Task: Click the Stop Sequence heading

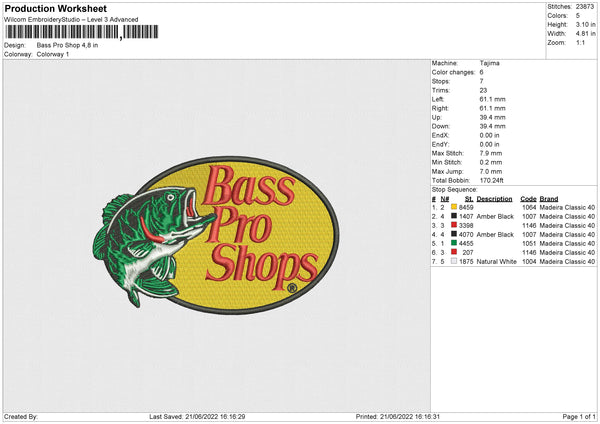Action: (x=455, y=190)
